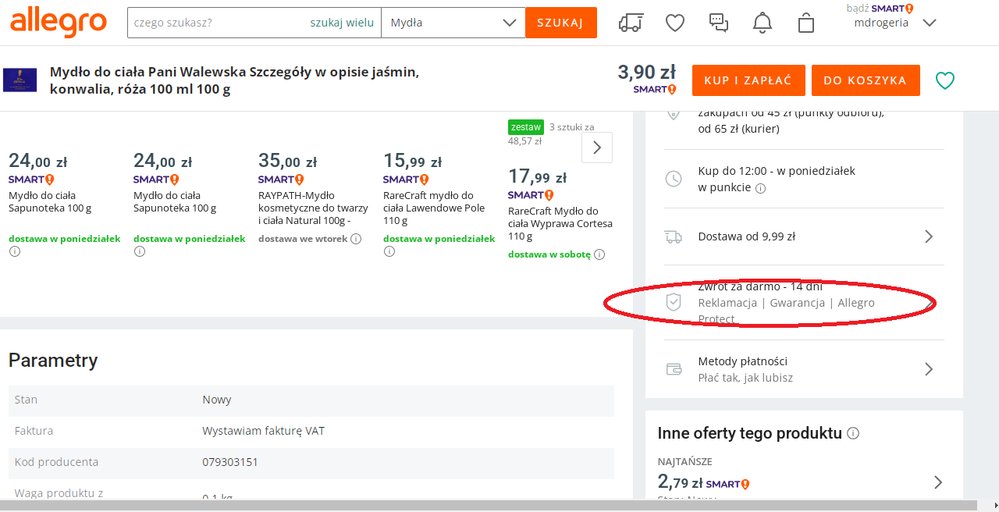The width and height of the screenshot is (999, 512).
Task: Click the clock icon beside Kup do 12:00
Action: click(x=673, y=179)
